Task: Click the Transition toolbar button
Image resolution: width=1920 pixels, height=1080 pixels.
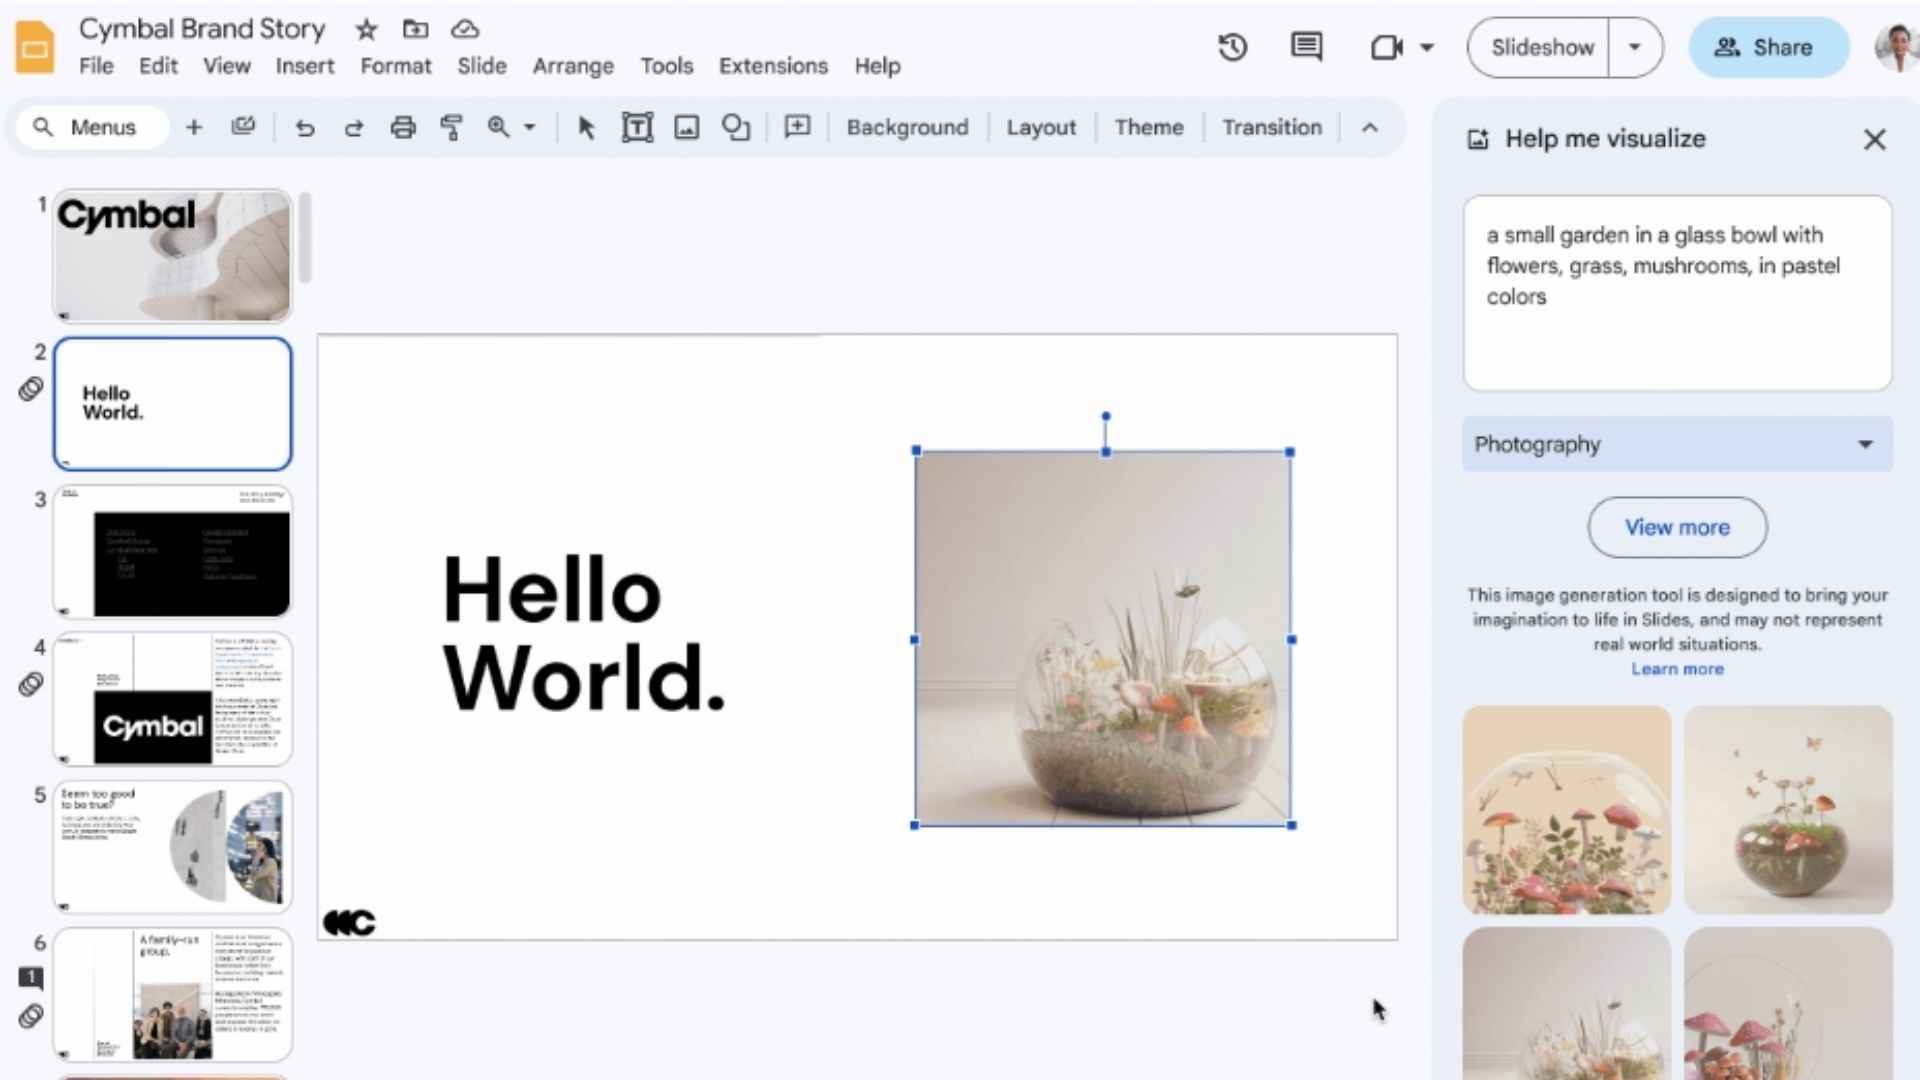Action: click(x=1271, y=127)
